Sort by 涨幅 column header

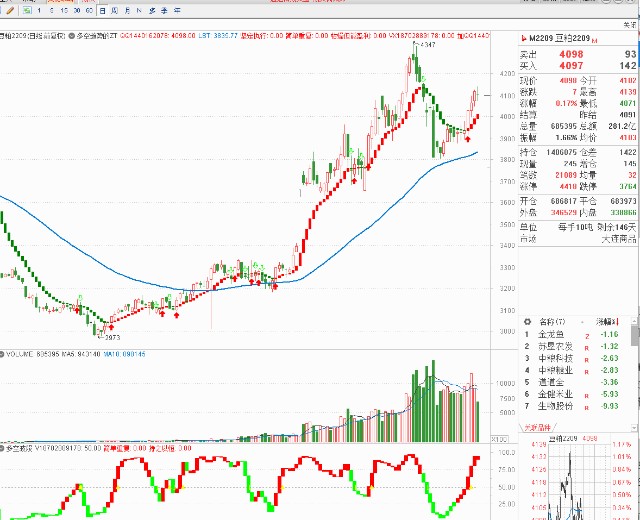pos(607,322)
